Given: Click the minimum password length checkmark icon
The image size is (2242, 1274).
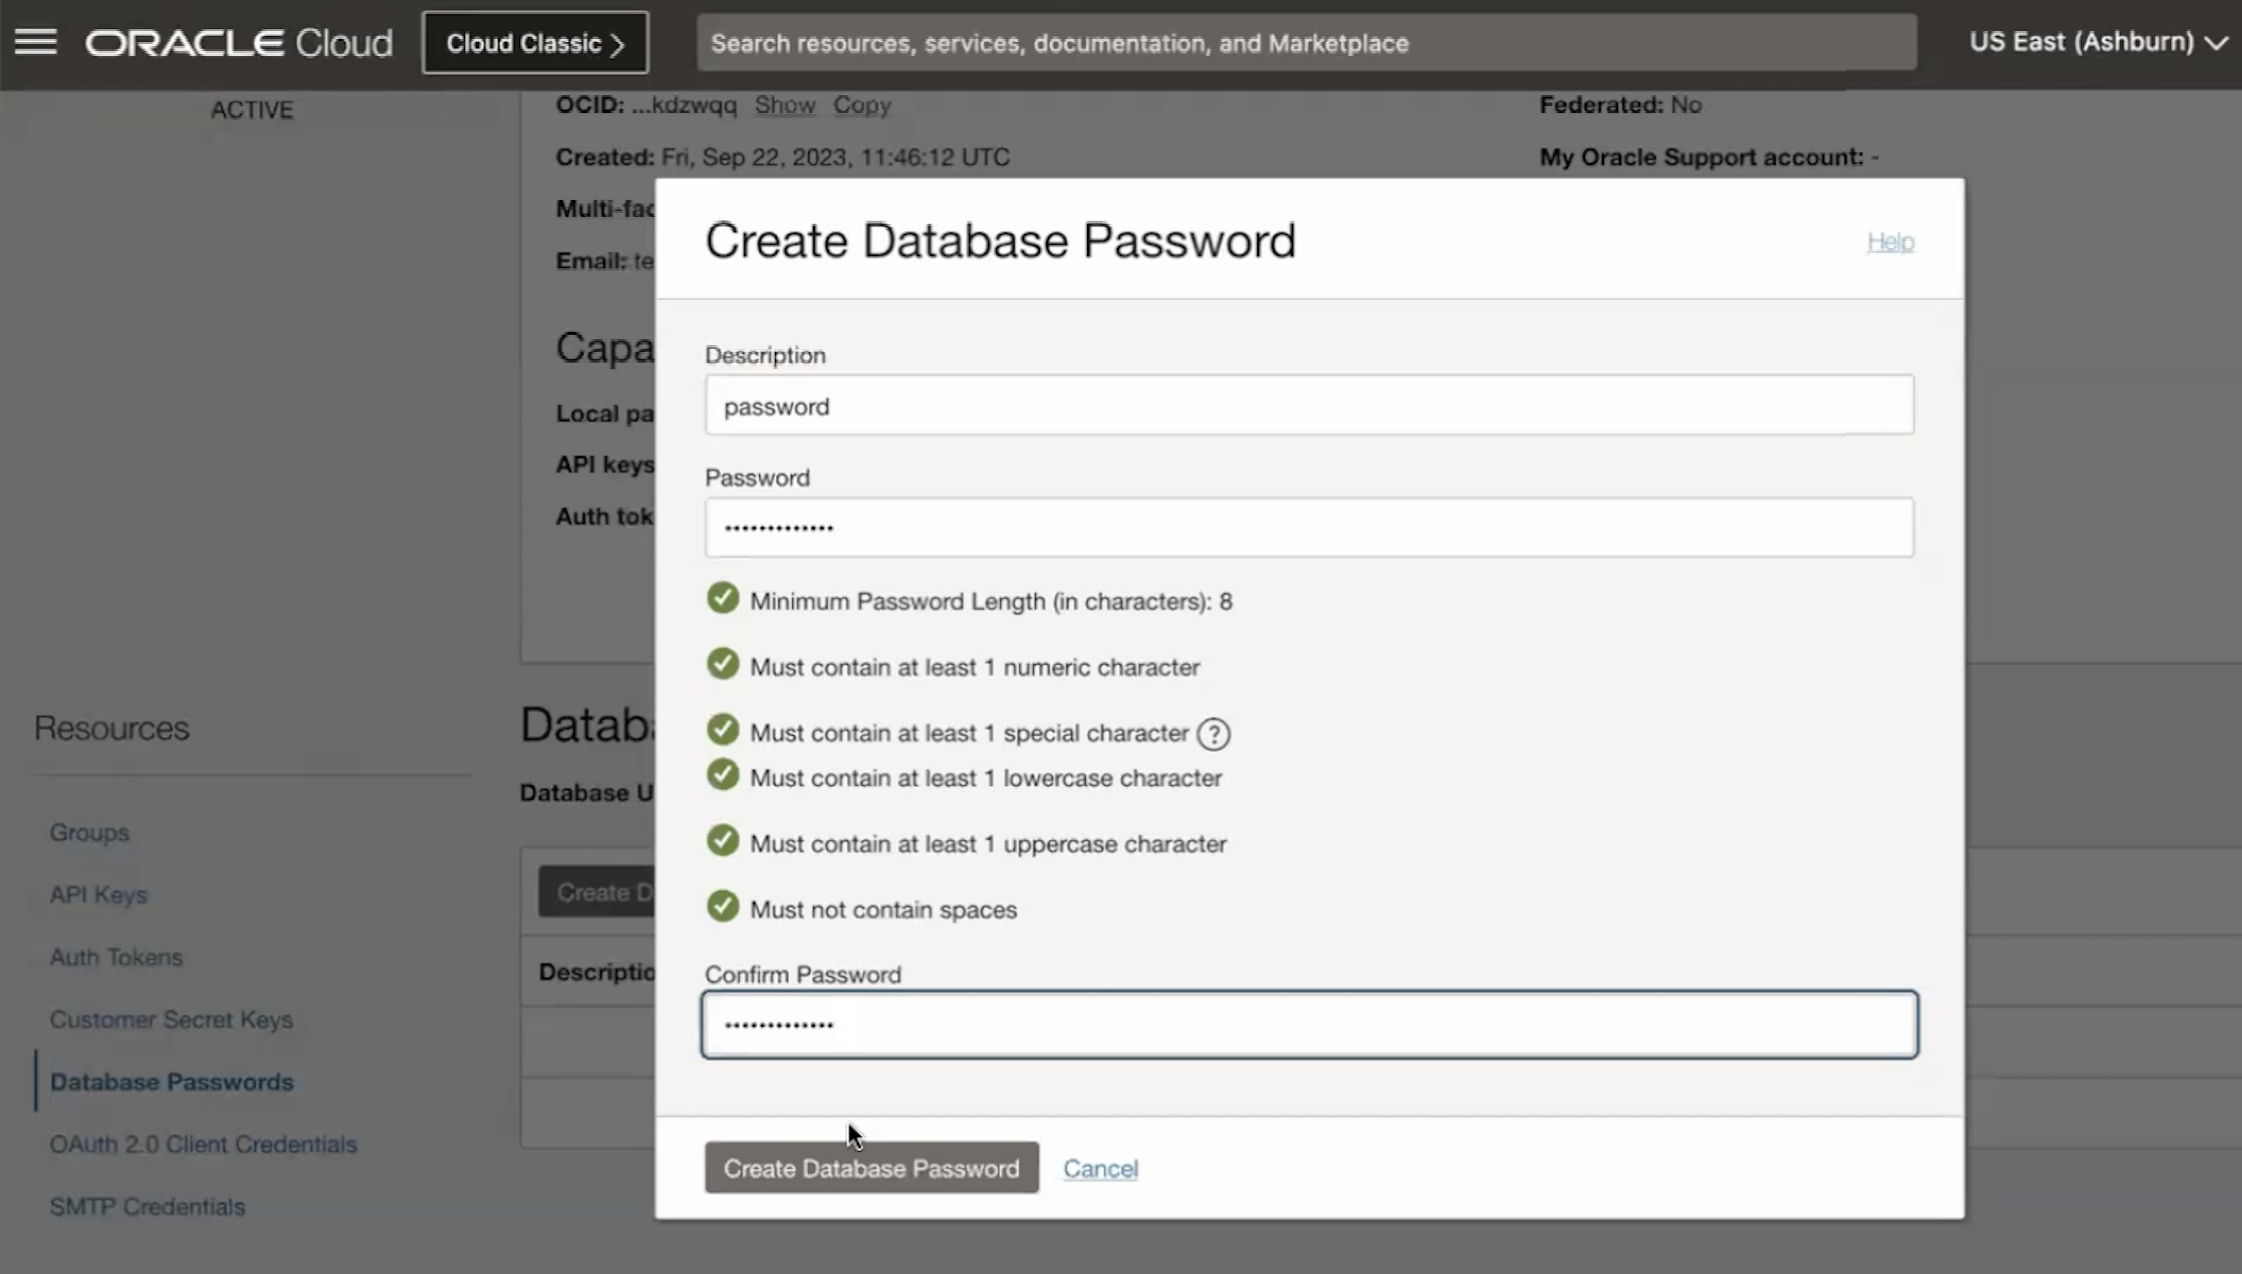Looking at the screenshot, I should click(722, 598).
